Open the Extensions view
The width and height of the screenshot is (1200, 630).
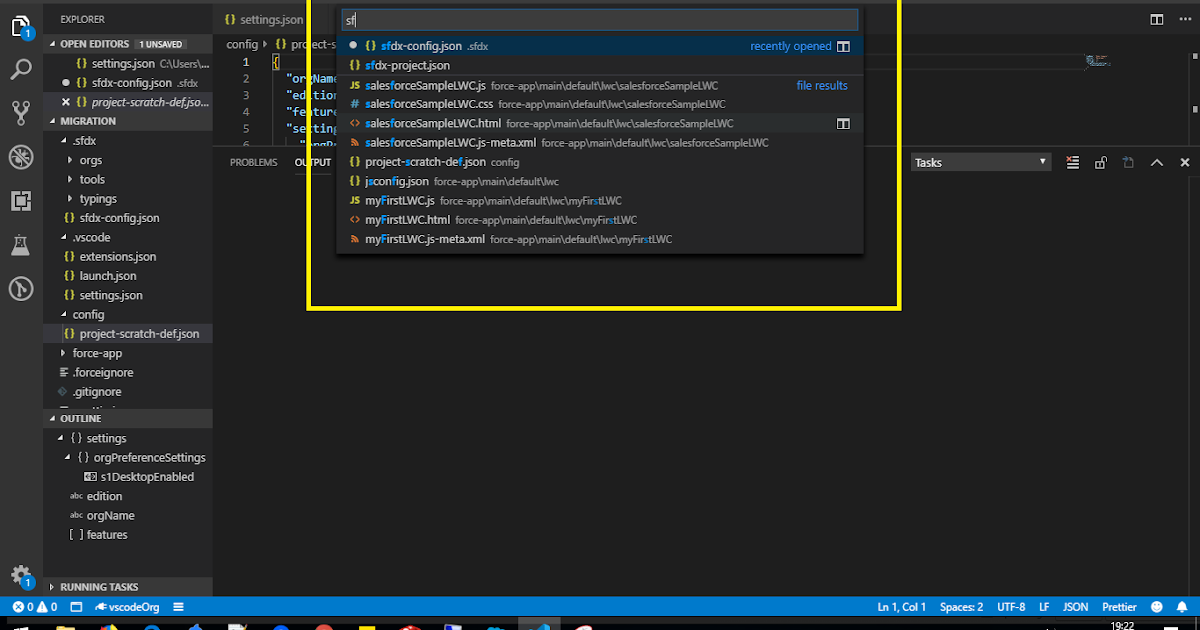[x=21, y=201]
